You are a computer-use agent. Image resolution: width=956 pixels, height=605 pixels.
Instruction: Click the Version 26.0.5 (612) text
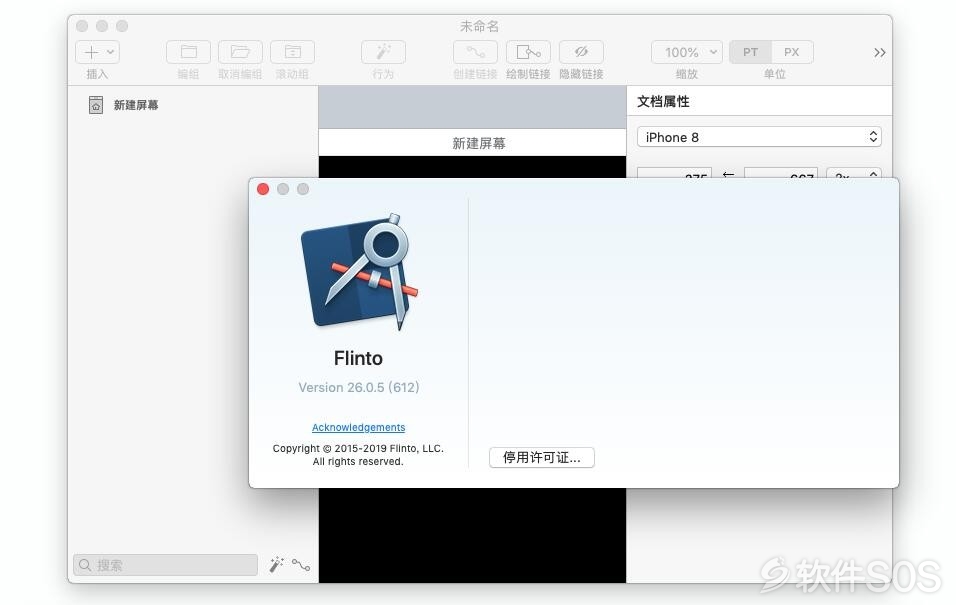[x=358, y=387]
